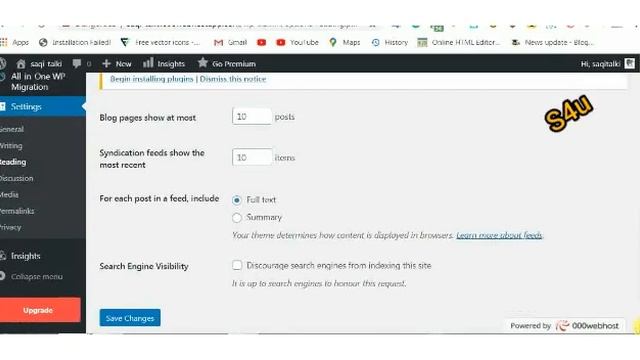Click the Save Changes button
Screen dimensions: 640x360
tap(130, 318)
